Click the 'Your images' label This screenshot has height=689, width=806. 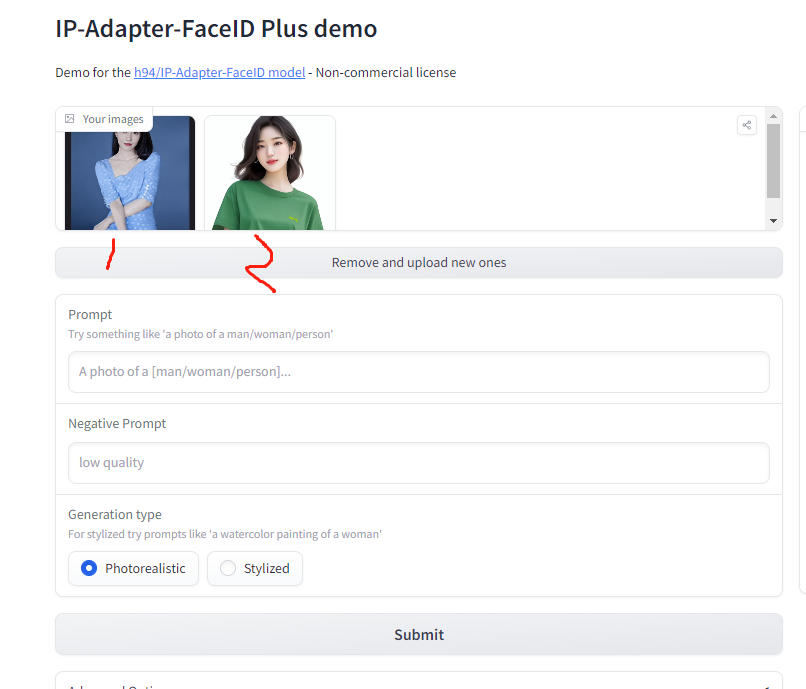coord(113,119)
